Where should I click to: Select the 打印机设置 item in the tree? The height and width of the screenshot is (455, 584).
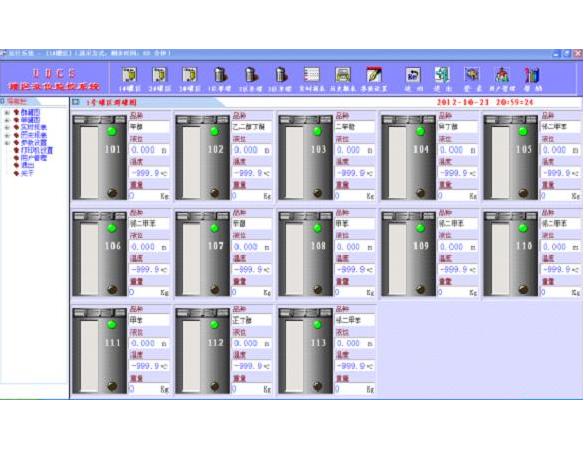[37, 150]
